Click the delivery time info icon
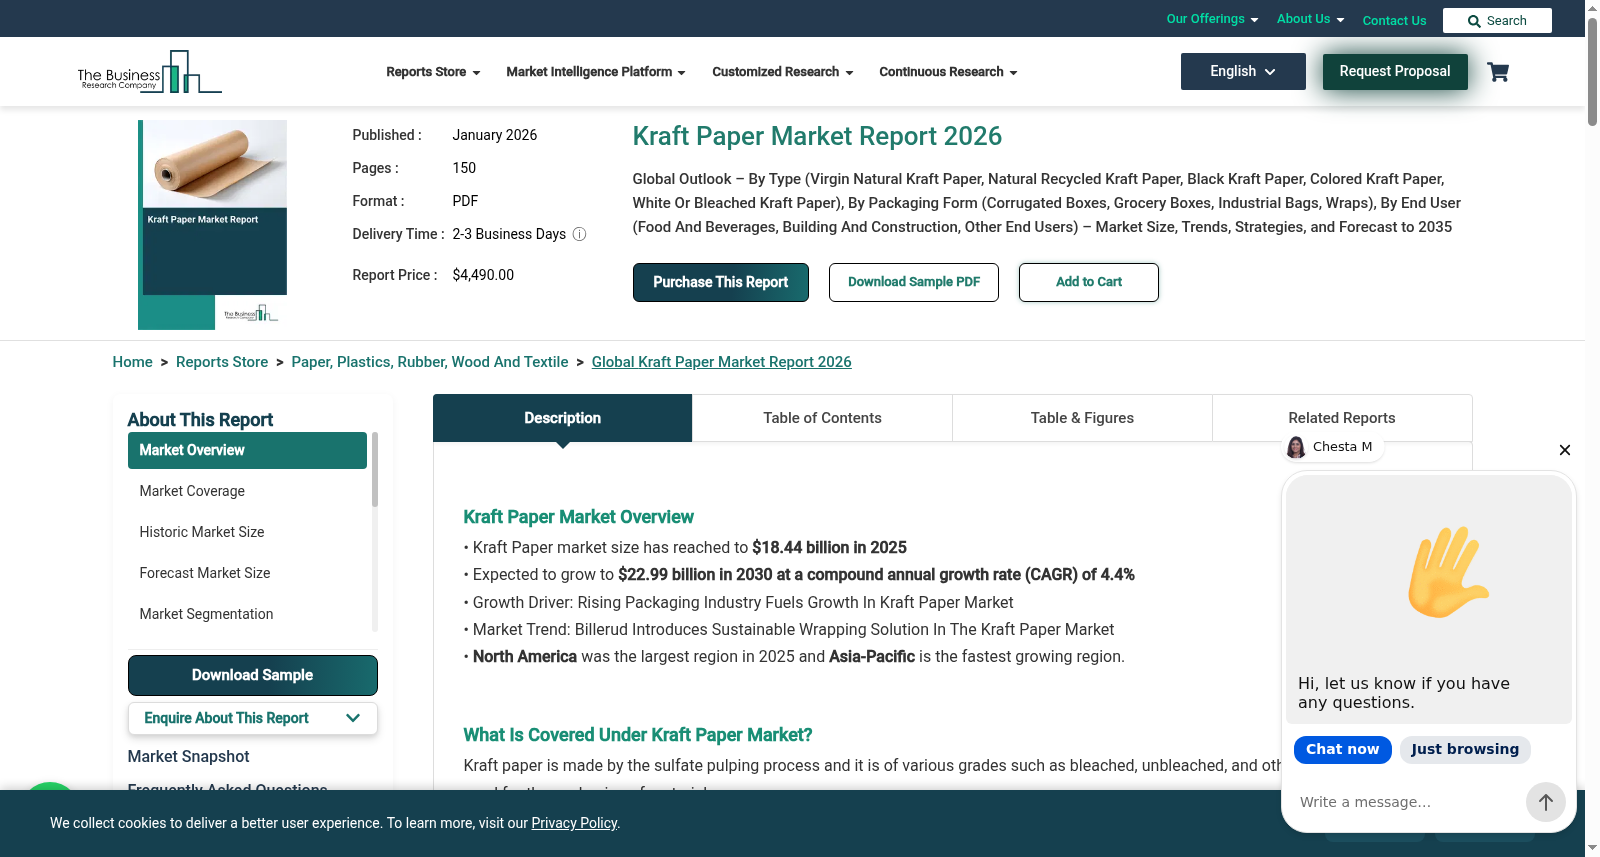This screenshot has width=1600, height=857. coord(579,234)
